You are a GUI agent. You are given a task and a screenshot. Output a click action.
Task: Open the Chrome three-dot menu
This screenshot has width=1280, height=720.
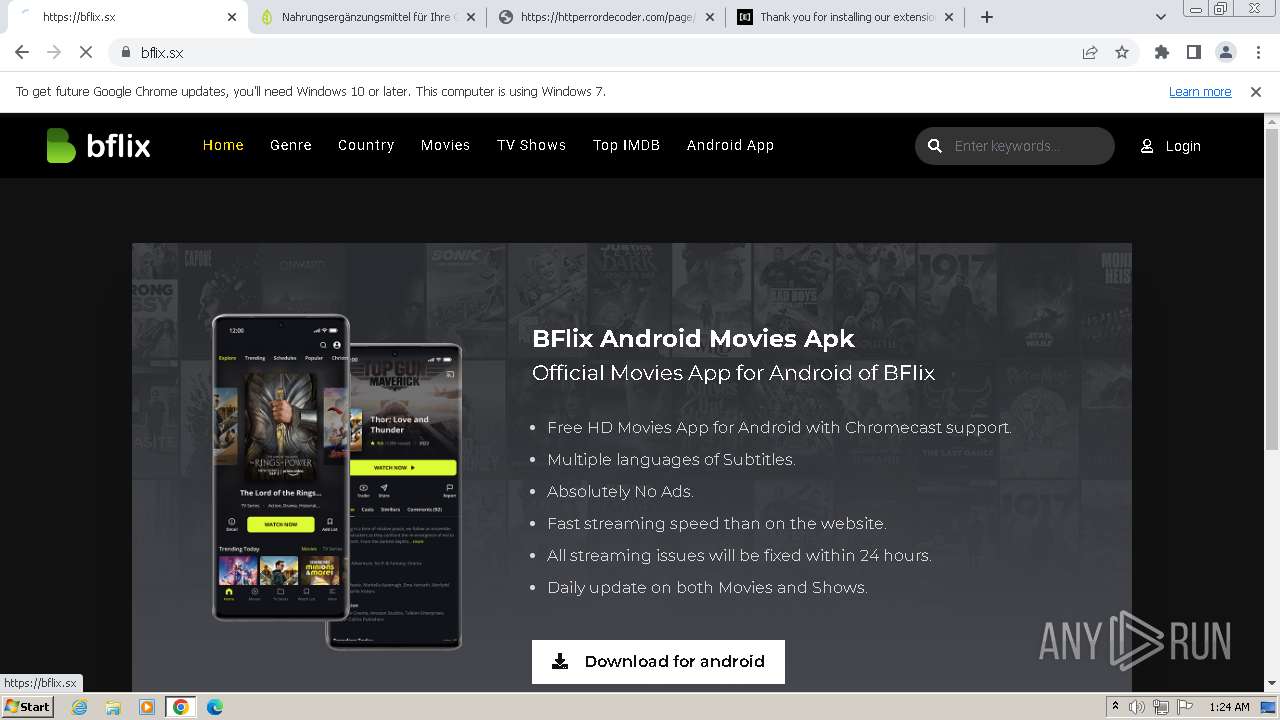[1258, 52]
